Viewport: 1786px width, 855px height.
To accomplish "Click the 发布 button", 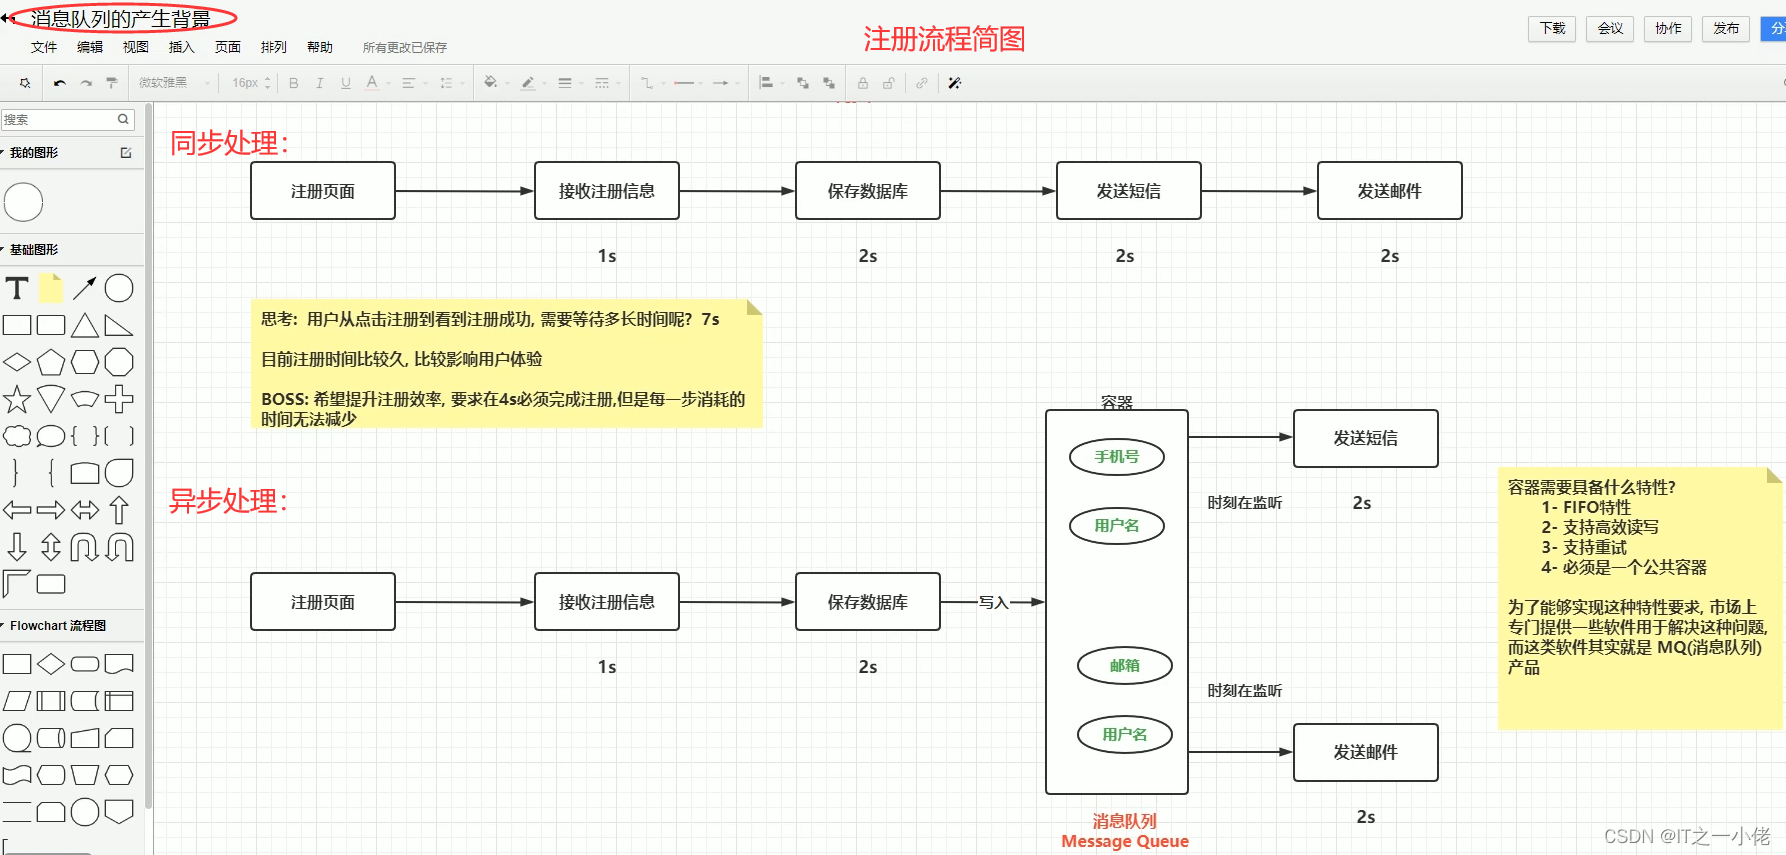I will click(x=1726, y=28).
